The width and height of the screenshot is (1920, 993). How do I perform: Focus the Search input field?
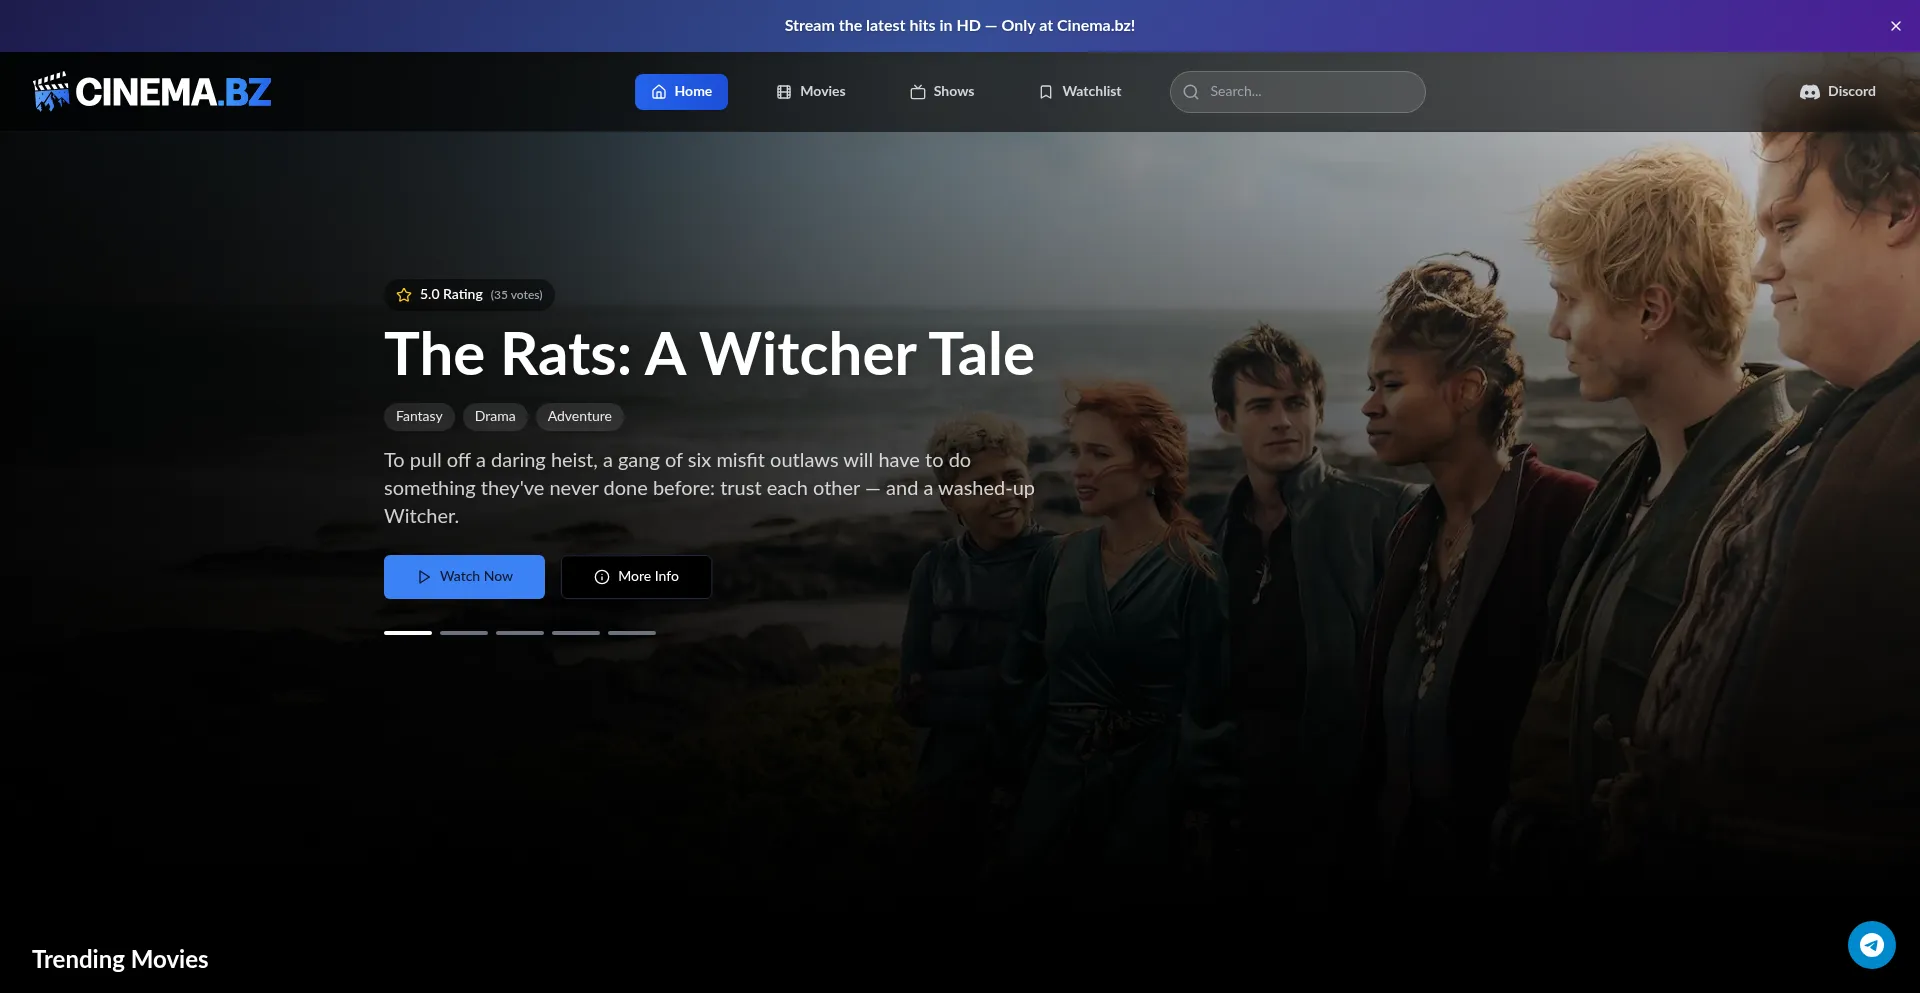[x=1310, y=92]
